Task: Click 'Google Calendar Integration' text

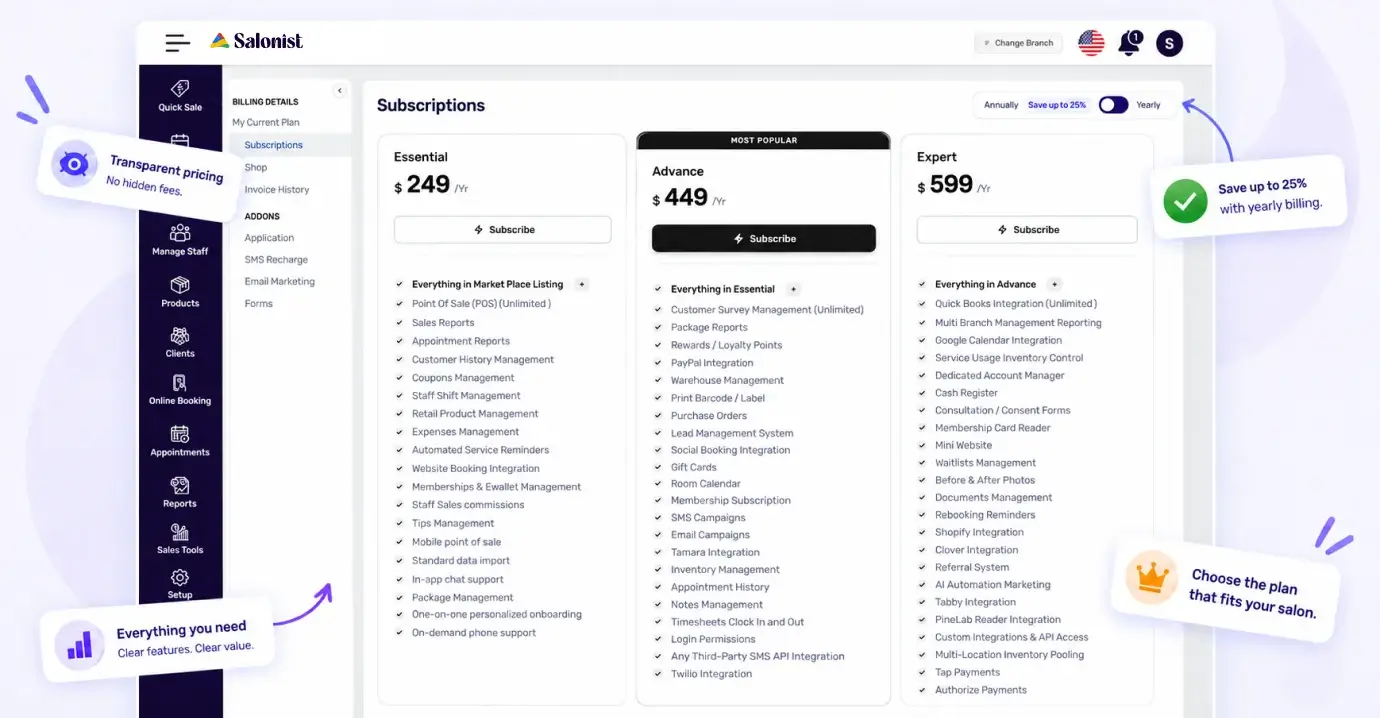Action: (998, 340)
